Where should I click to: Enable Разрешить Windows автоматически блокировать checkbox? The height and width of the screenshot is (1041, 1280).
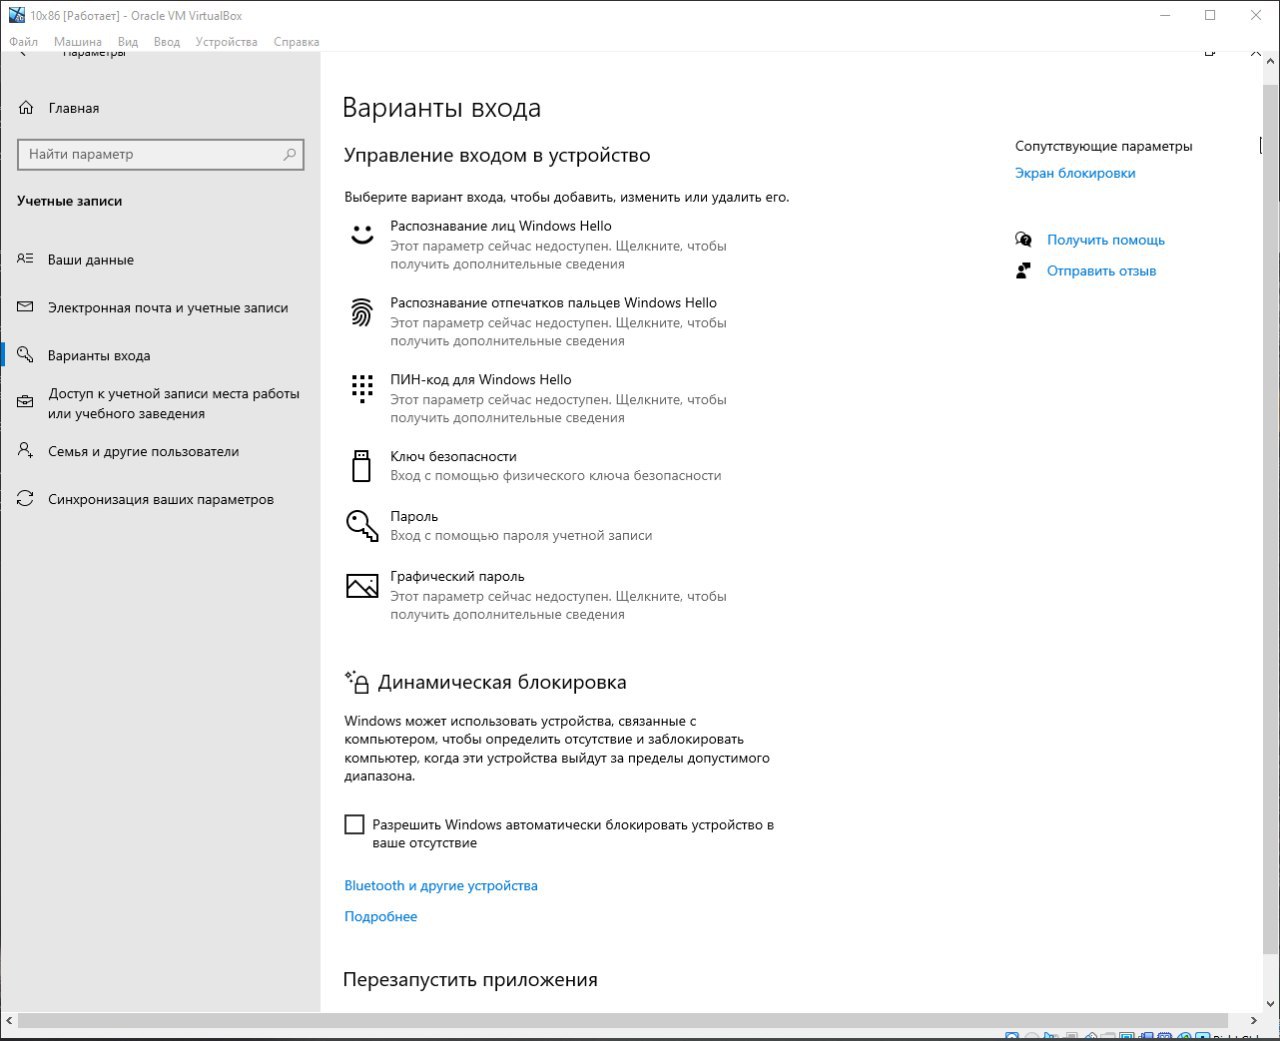354,824
